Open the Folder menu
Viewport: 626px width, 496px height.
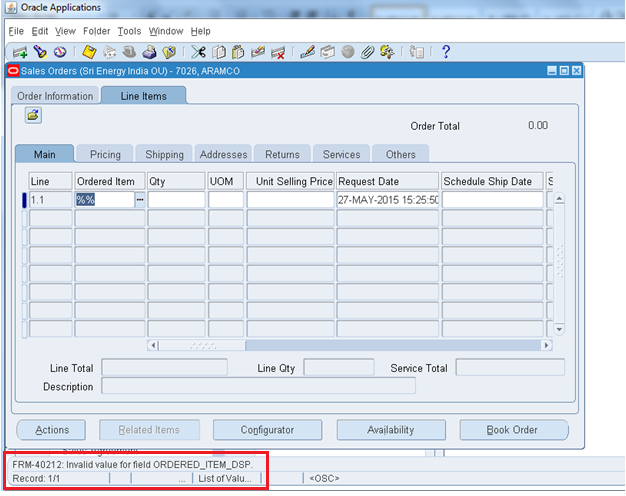97,31
